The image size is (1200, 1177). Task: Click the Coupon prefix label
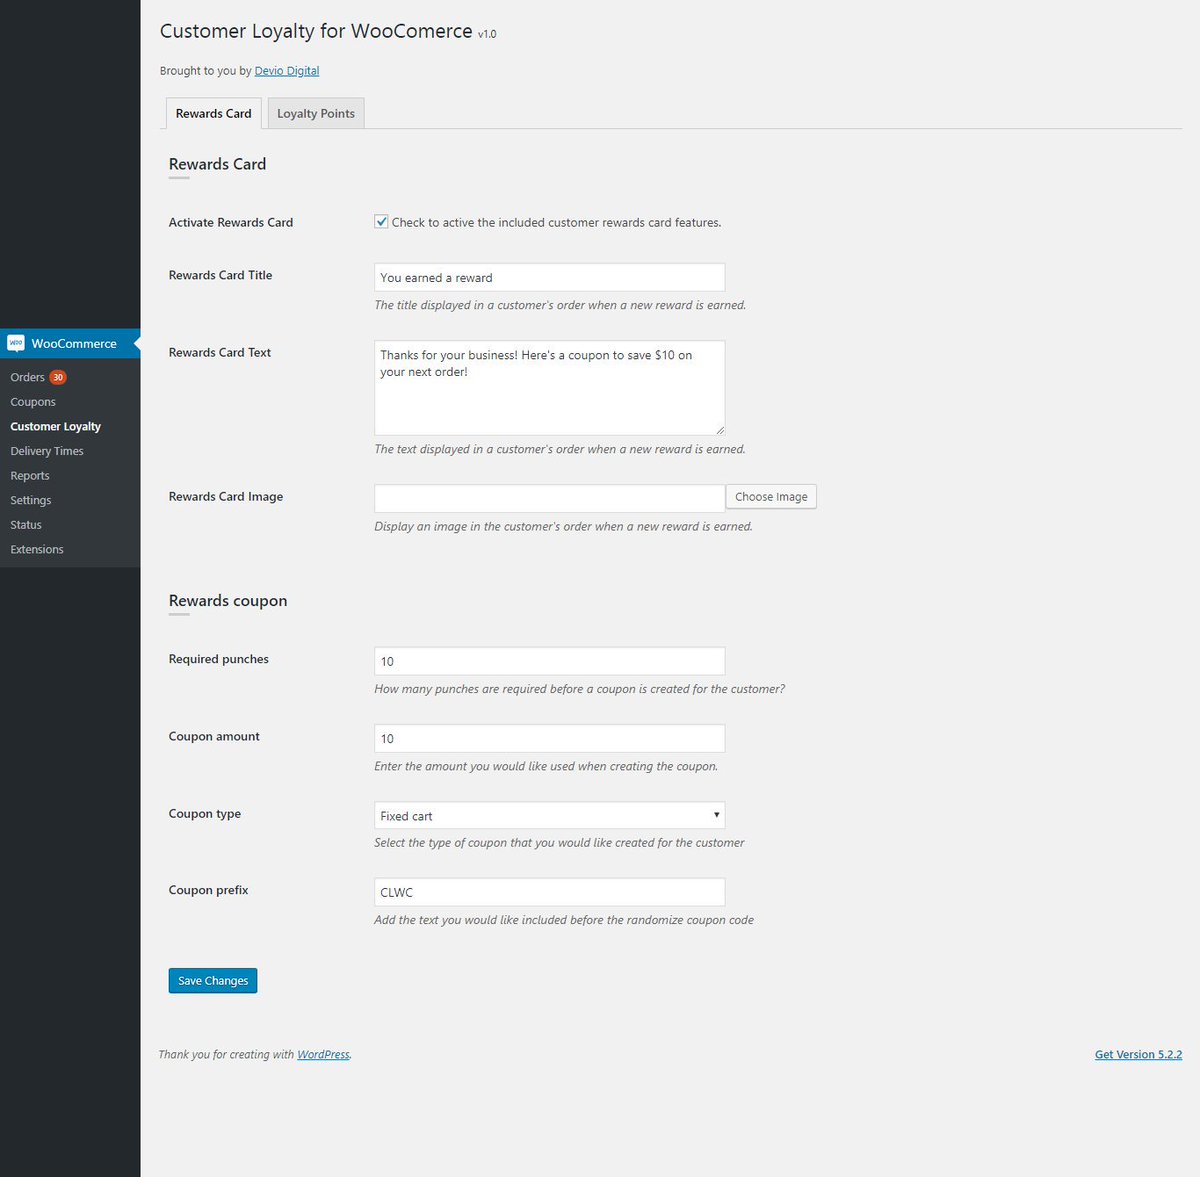point(209,890)
